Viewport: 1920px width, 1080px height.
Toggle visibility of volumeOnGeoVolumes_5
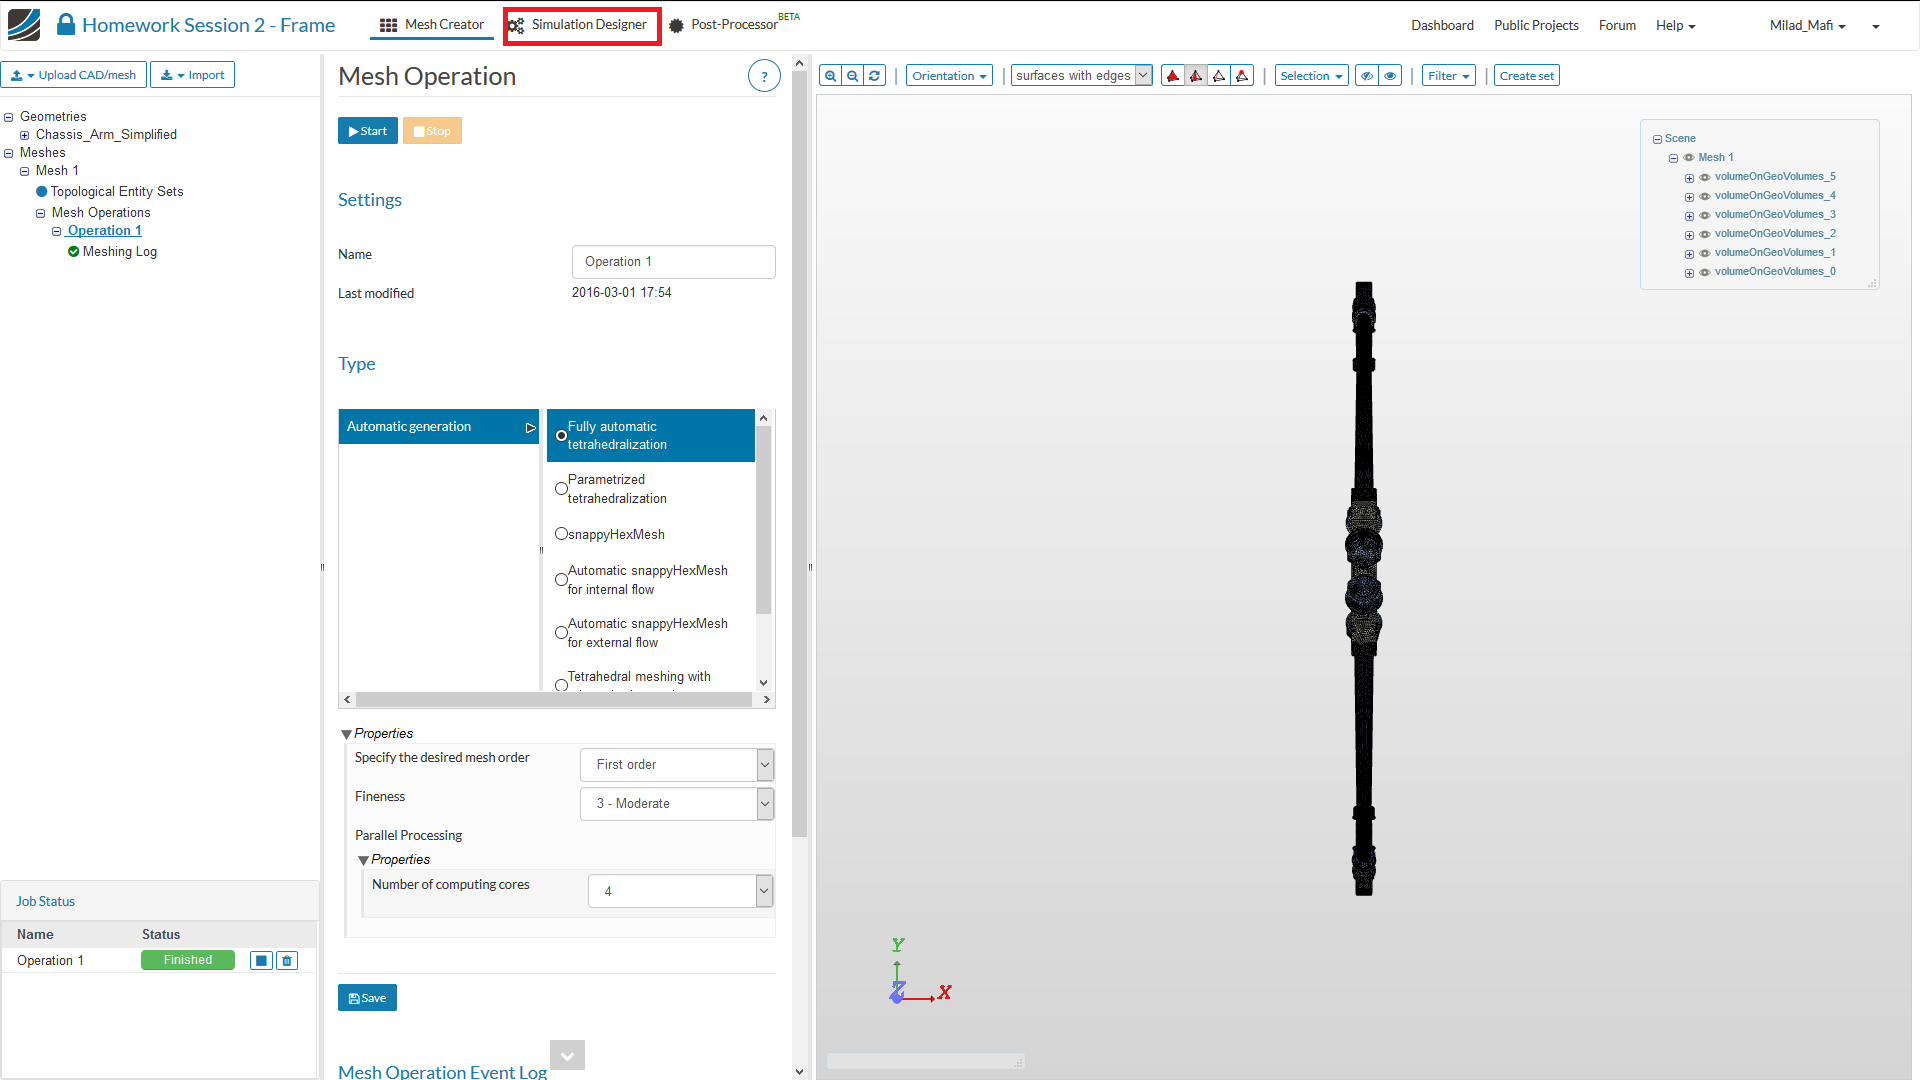click(x=1705, y=177)
